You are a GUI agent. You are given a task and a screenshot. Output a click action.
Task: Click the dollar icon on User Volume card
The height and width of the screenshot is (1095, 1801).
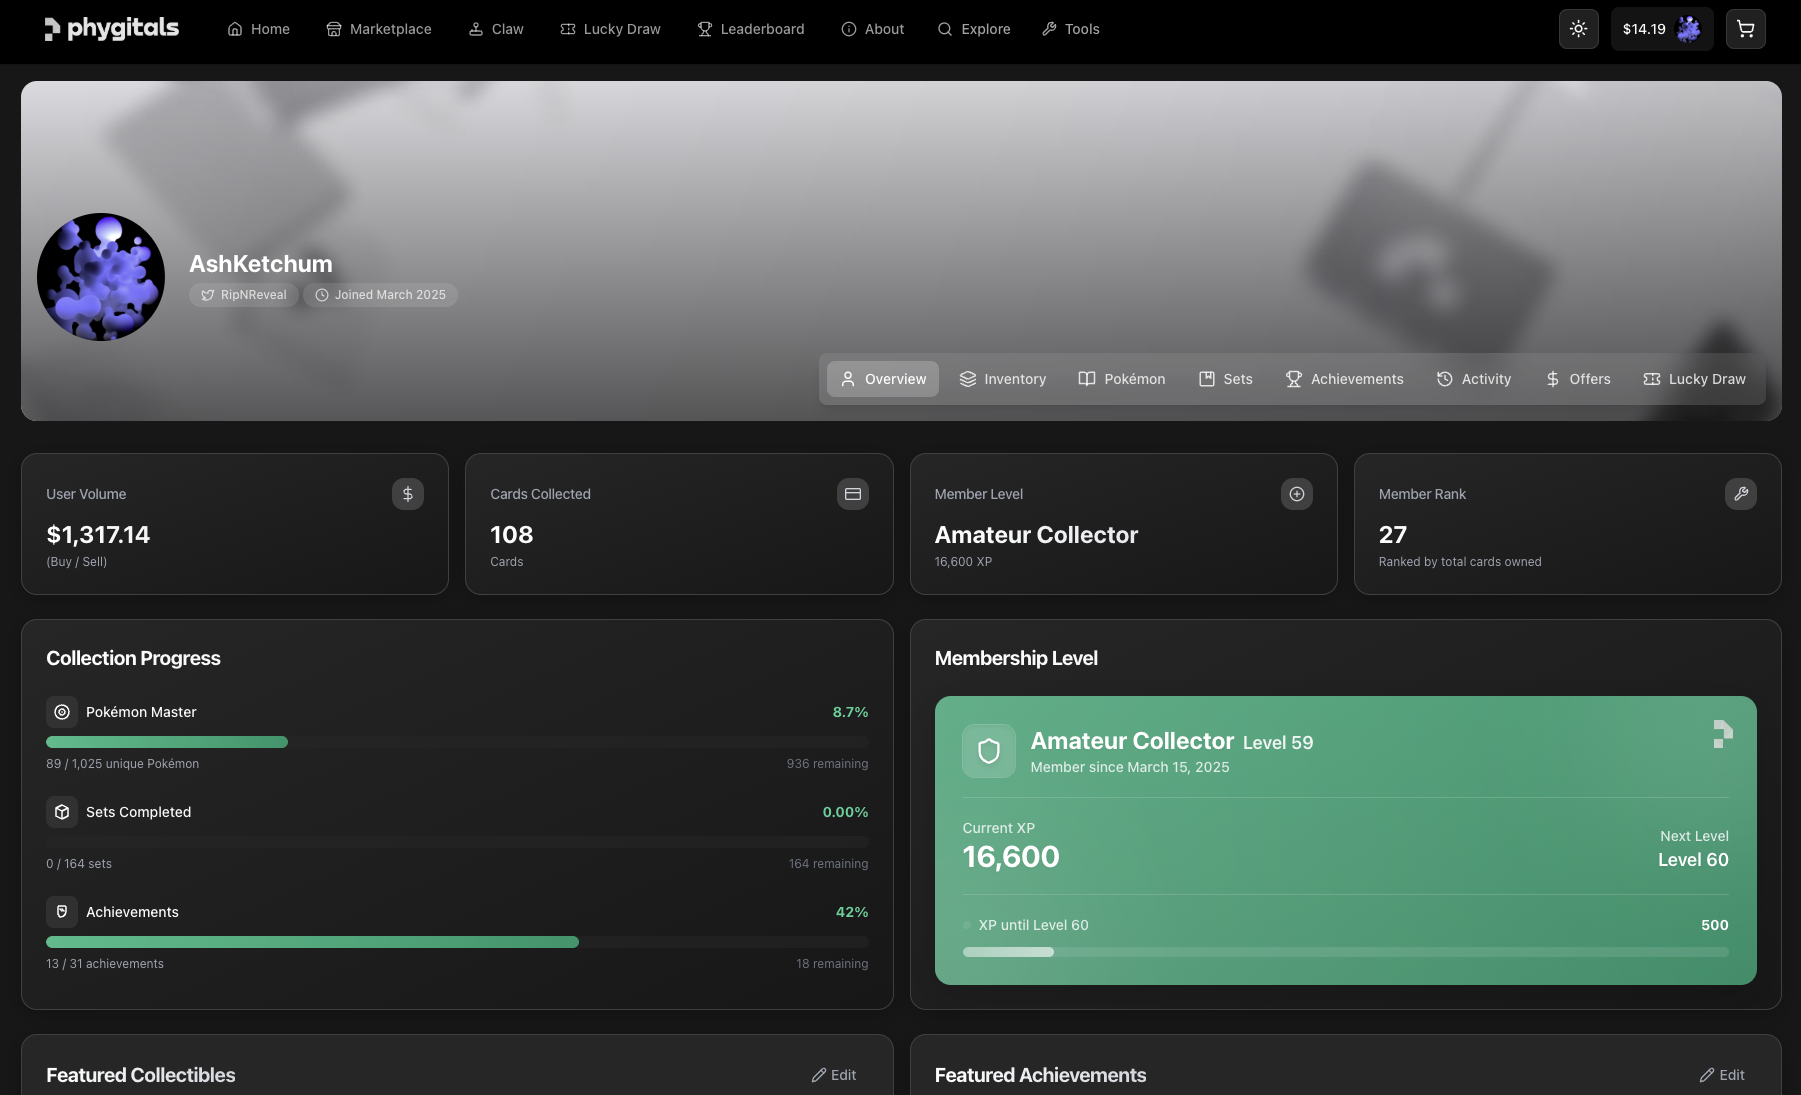(408, 494)
